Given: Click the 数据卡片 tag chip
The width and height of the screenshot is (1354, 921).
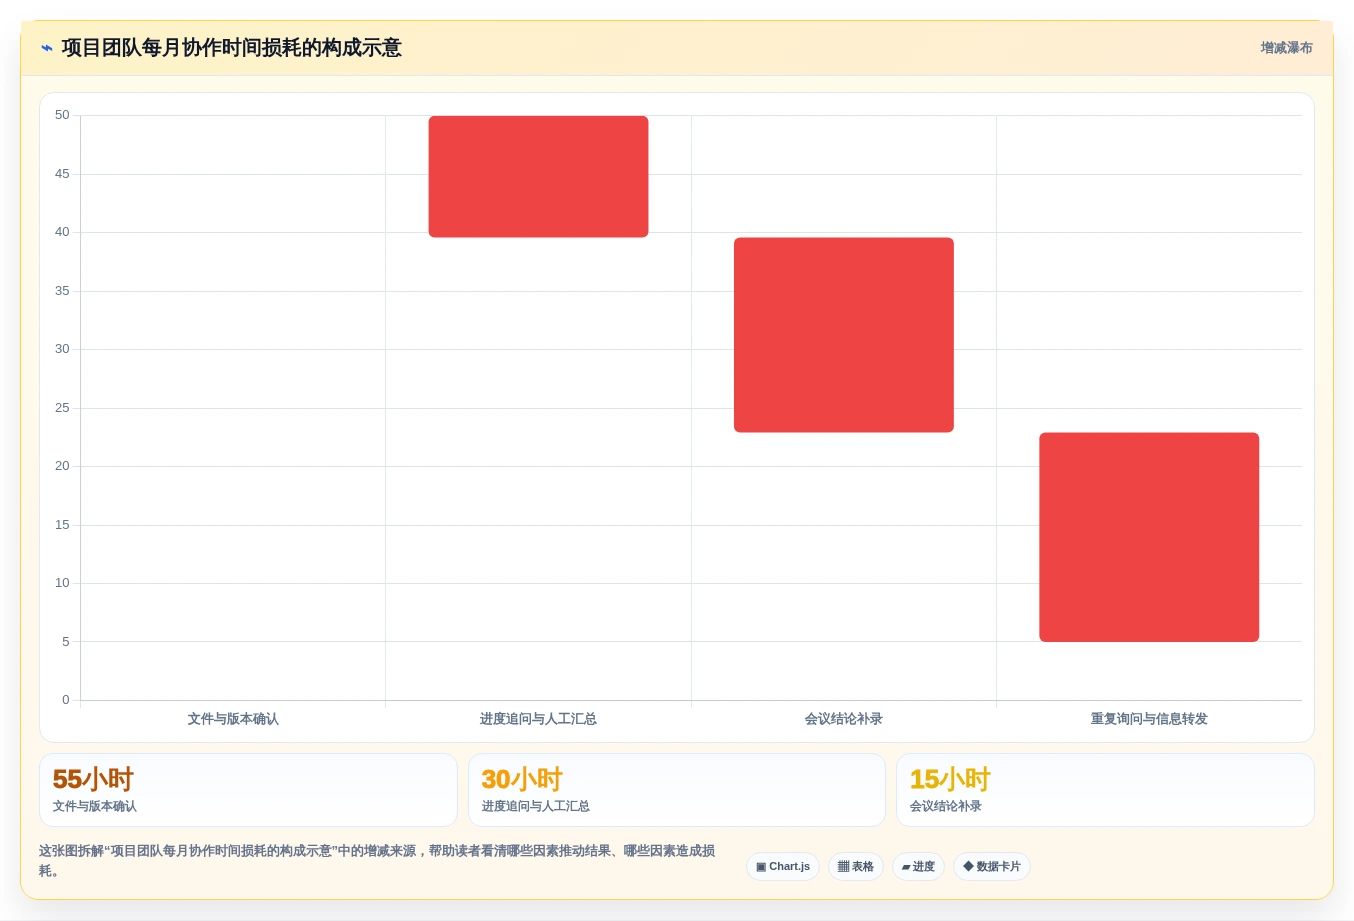Looking at the screenshot, I should pos(992,867).
